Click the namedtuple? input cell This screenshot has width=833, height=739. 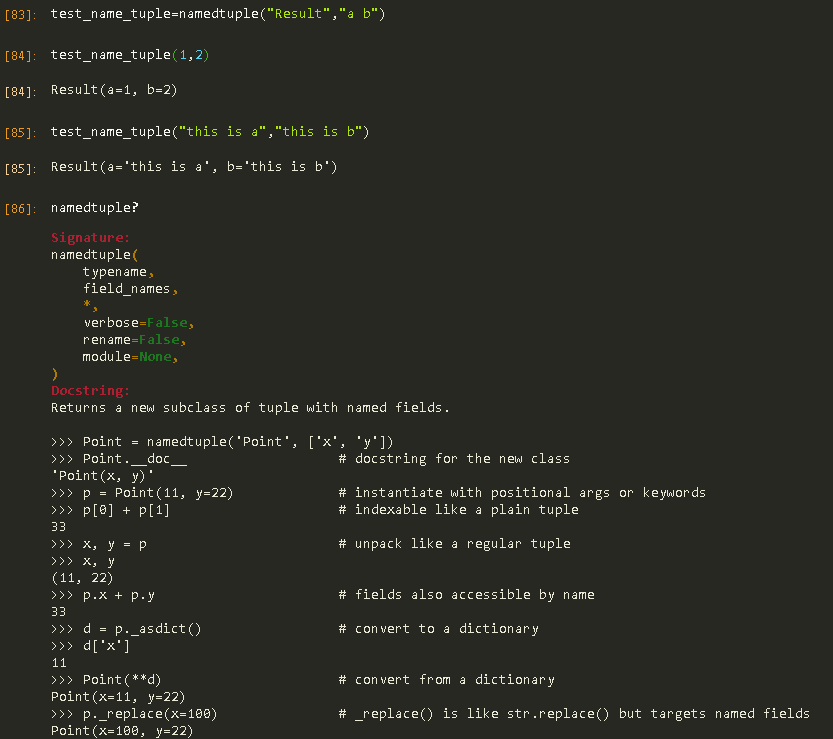95,208
